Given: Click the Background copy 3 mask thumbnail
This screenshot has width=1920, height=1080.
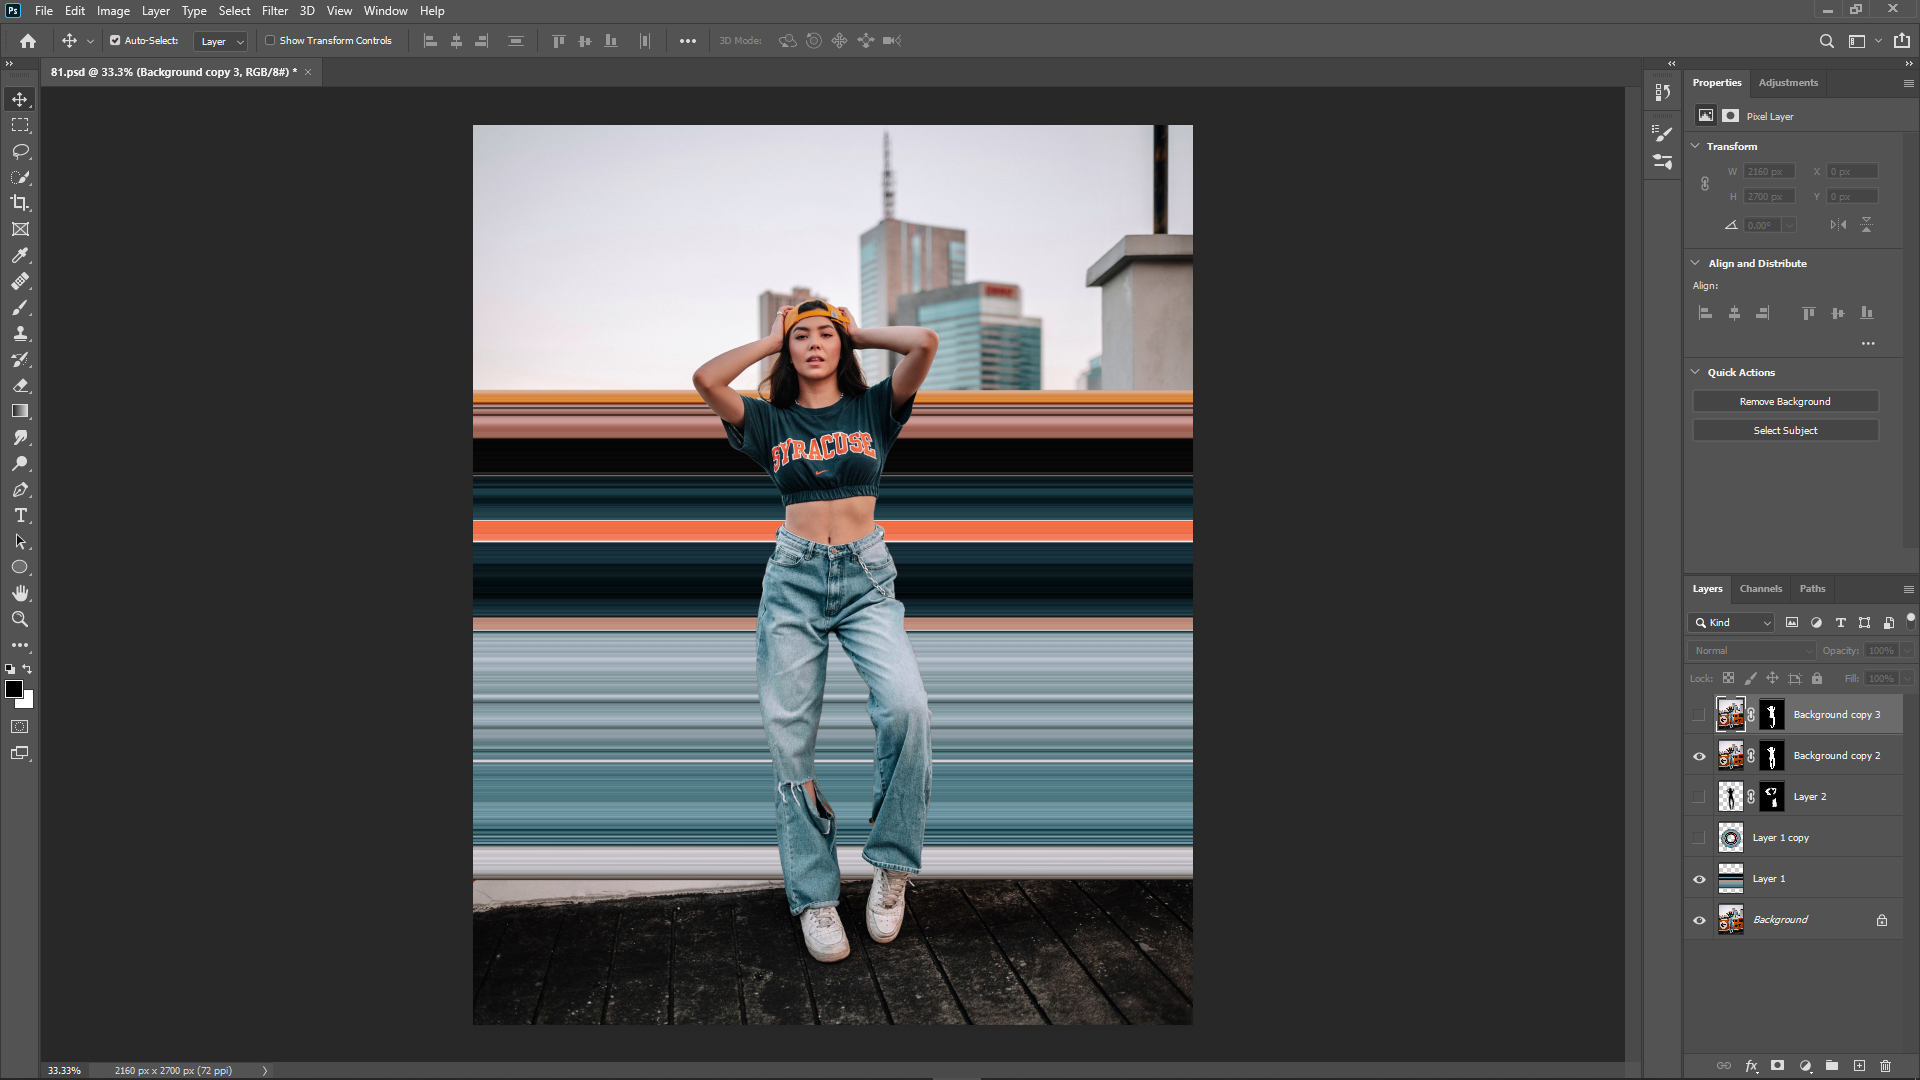Looking at the screenshot, I should coord(1772,715).
